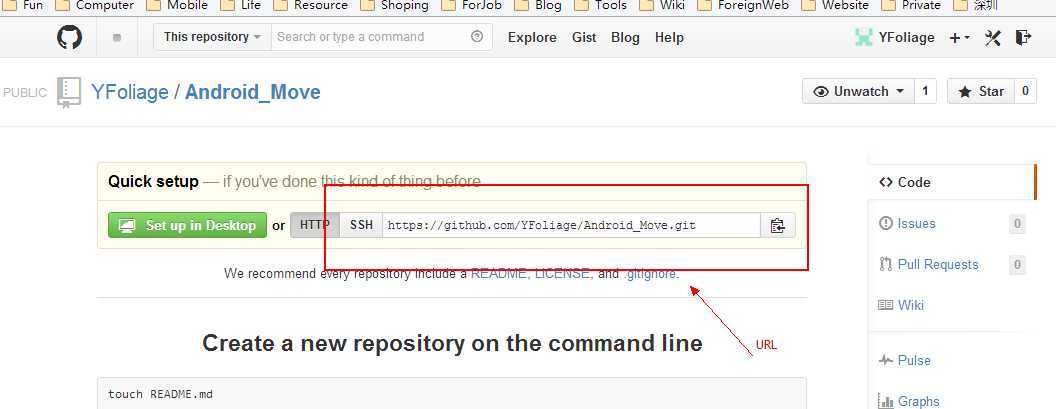View the watchers count 1
Image resolution: width=1056 pixels, height=409 pixels.
[x=925, y=92]
